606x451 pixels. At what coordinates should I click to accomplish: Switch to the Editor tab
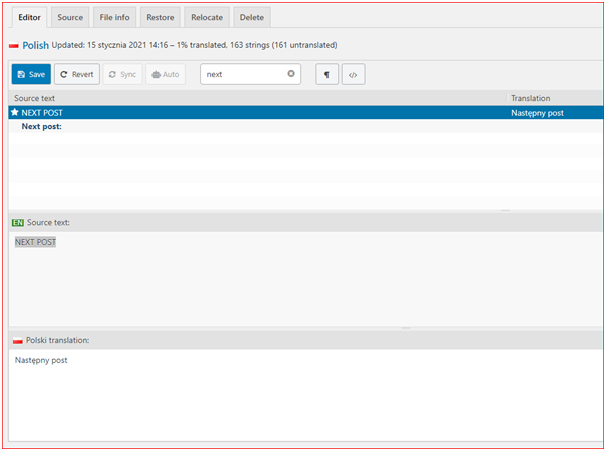pyautogui.click(x=29, y=17)
